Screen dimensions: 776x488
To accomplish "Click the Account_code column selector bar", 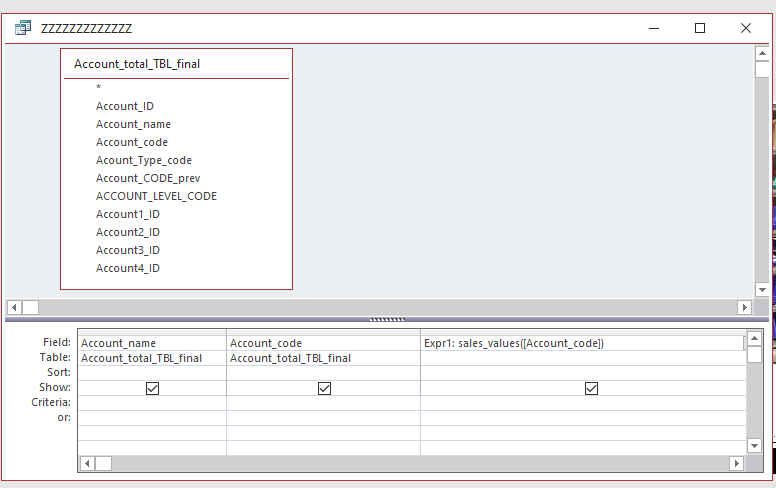I will (324, 333).
